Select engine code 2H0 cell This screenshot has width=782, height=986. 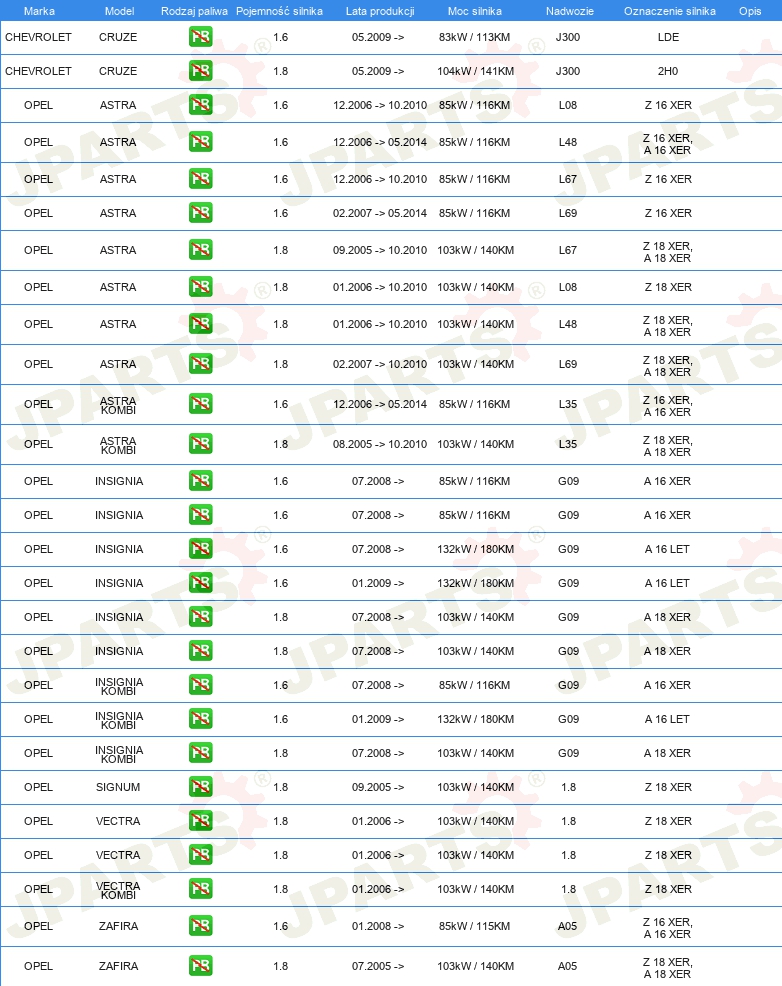click(x=668, y=71)
